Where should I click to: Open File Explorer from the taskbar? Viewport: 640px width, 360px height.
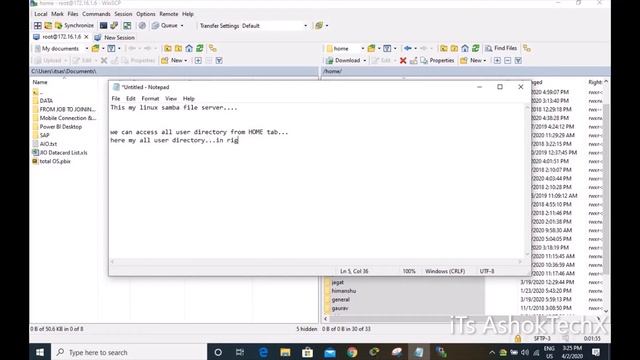pos(285,352)
